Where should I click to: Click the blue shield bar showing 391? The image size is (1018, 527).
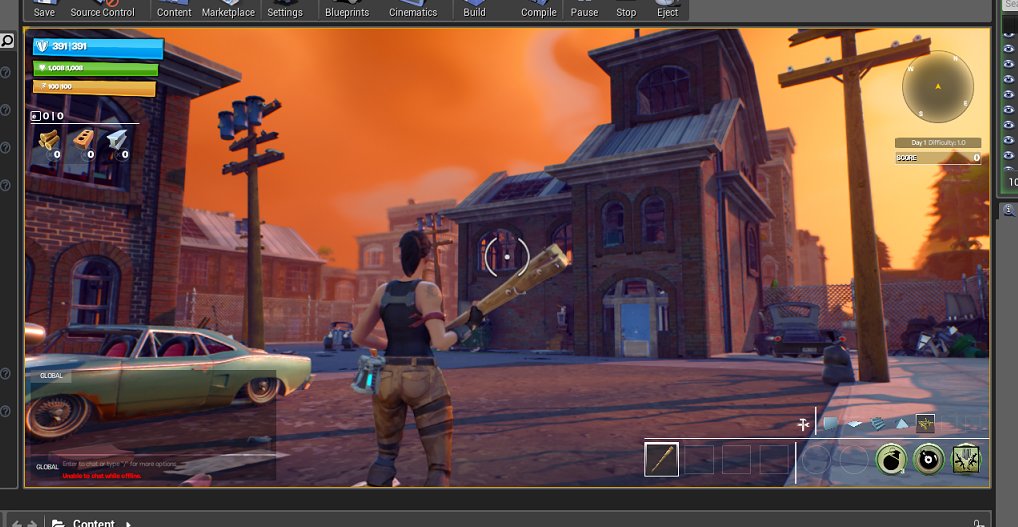point(98,47)
